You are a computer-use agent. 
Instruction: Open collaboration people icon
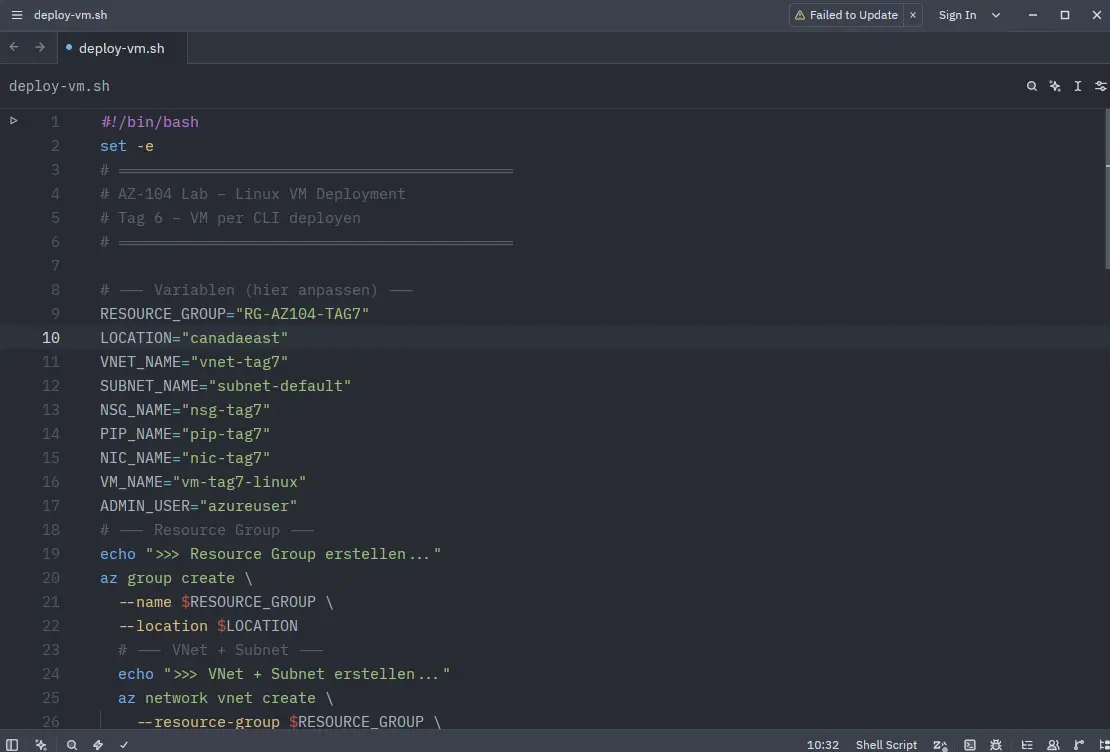(1053, 744)
